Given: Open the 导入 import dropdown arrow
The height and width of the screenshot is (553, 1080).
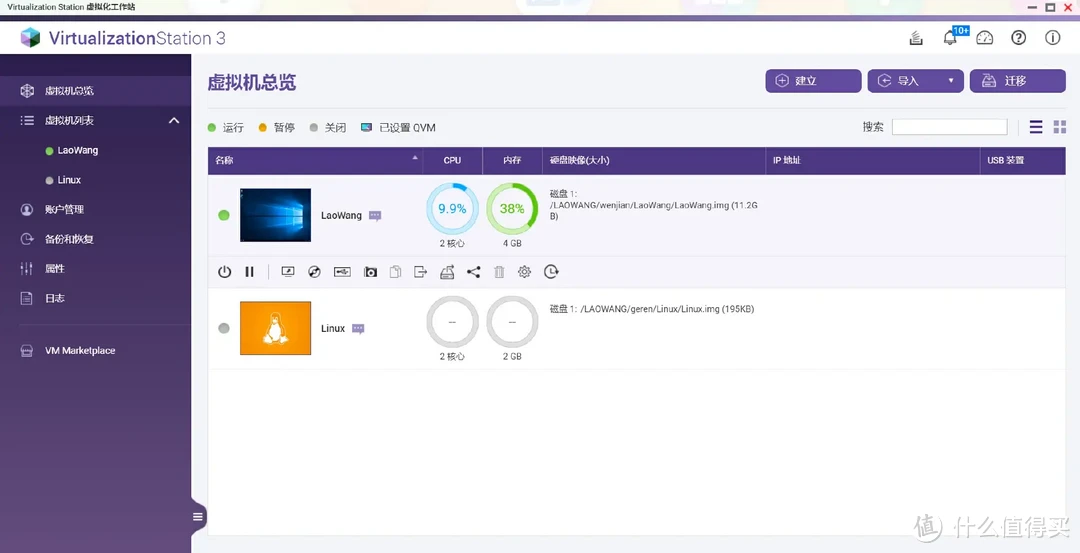Looking at the screenshot, I should click(x=951, y=81).
